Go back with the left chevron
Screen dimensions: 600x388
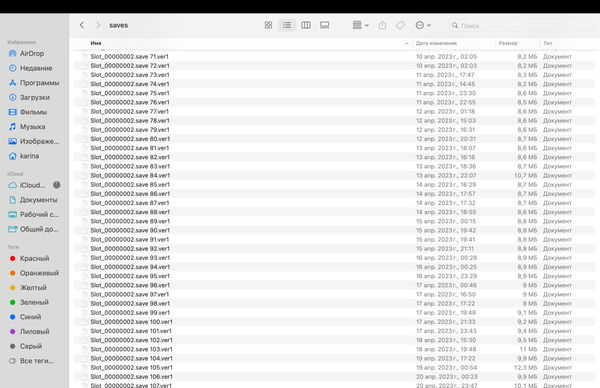(x=82, y=25)
